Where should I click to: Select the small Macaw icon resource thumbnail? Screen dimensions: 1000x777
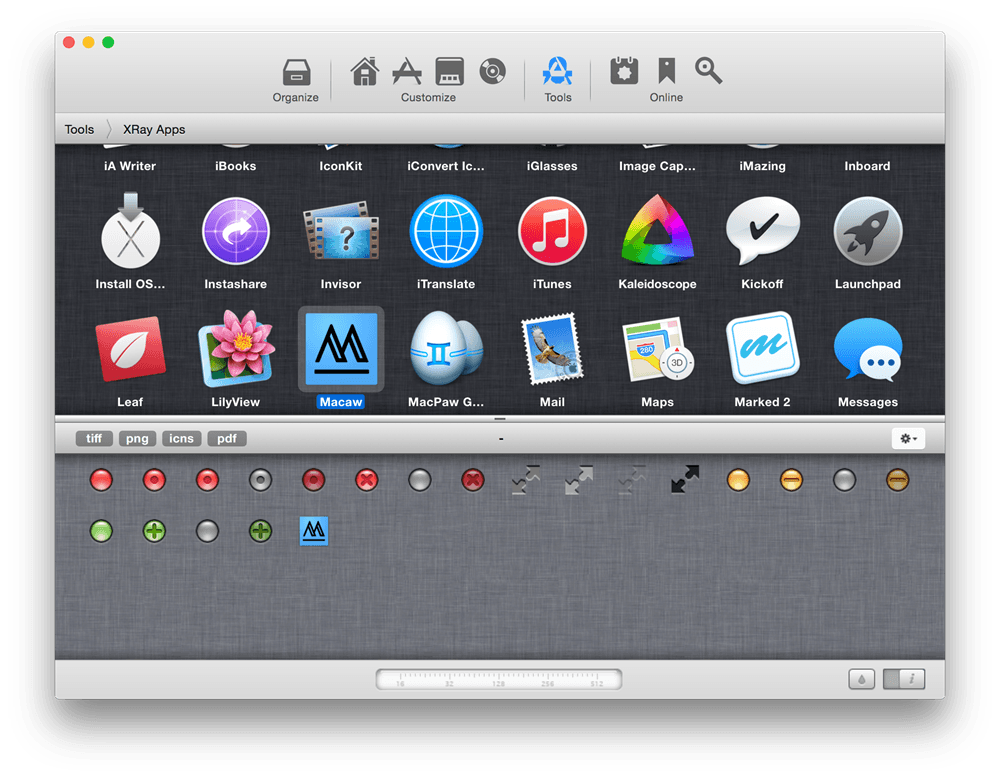[x=314, y=531]
